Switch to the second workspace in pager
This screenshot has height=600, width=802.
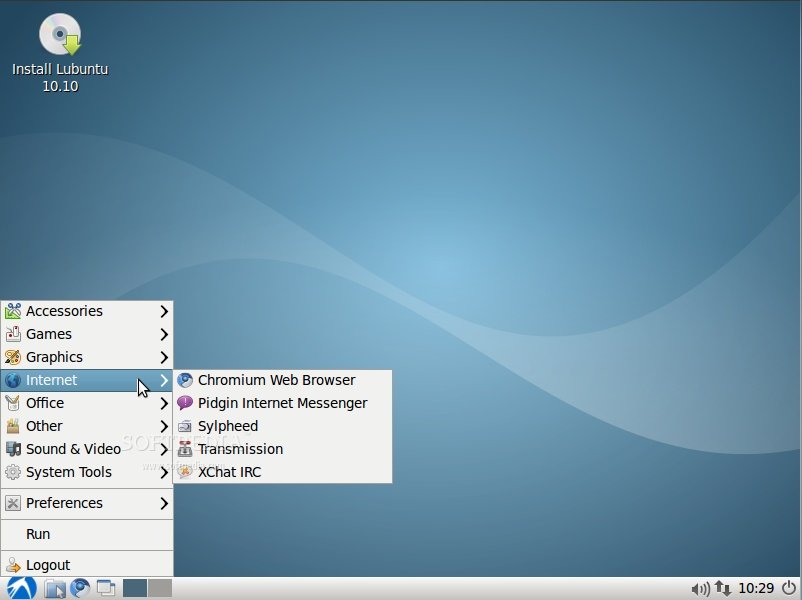tap(160, 588)
